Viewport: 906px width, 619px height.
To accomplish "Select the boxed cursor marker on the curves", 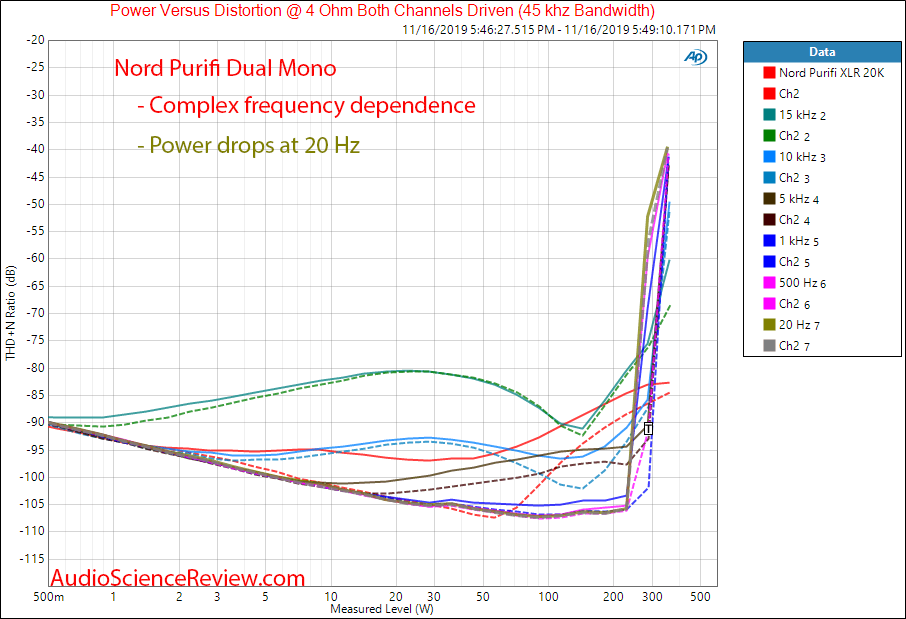I will coord(648,429).
